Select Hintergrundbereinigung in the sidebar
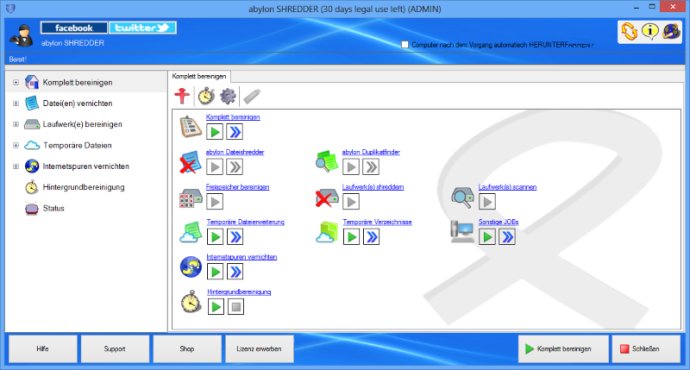The height and width of the screenshot is (370, 690). pos(83,187)
